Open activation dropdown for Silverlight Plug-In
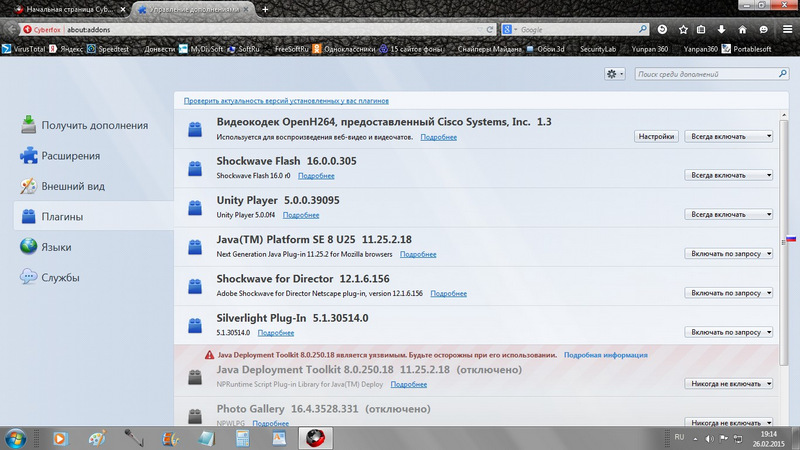This screenshot has height=450, width=800. (x=729, y=332)
